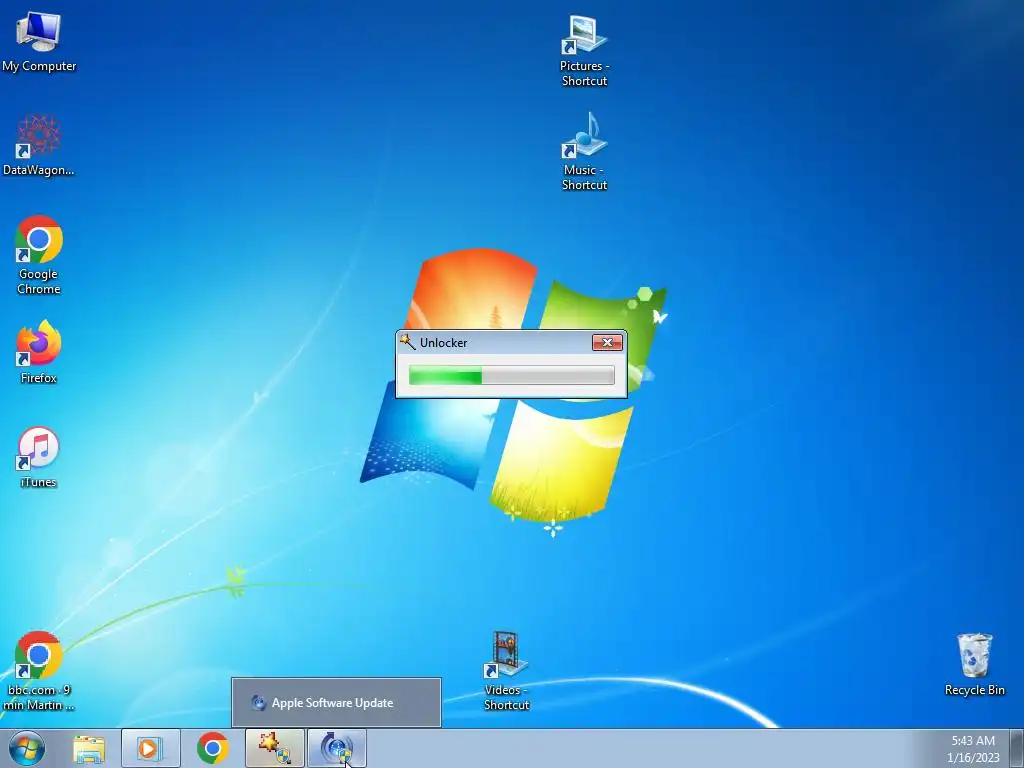Launch Chrome from the taskbar
Image resolution: width=1024 pixels, height=768 pixels.
point(213,748)
